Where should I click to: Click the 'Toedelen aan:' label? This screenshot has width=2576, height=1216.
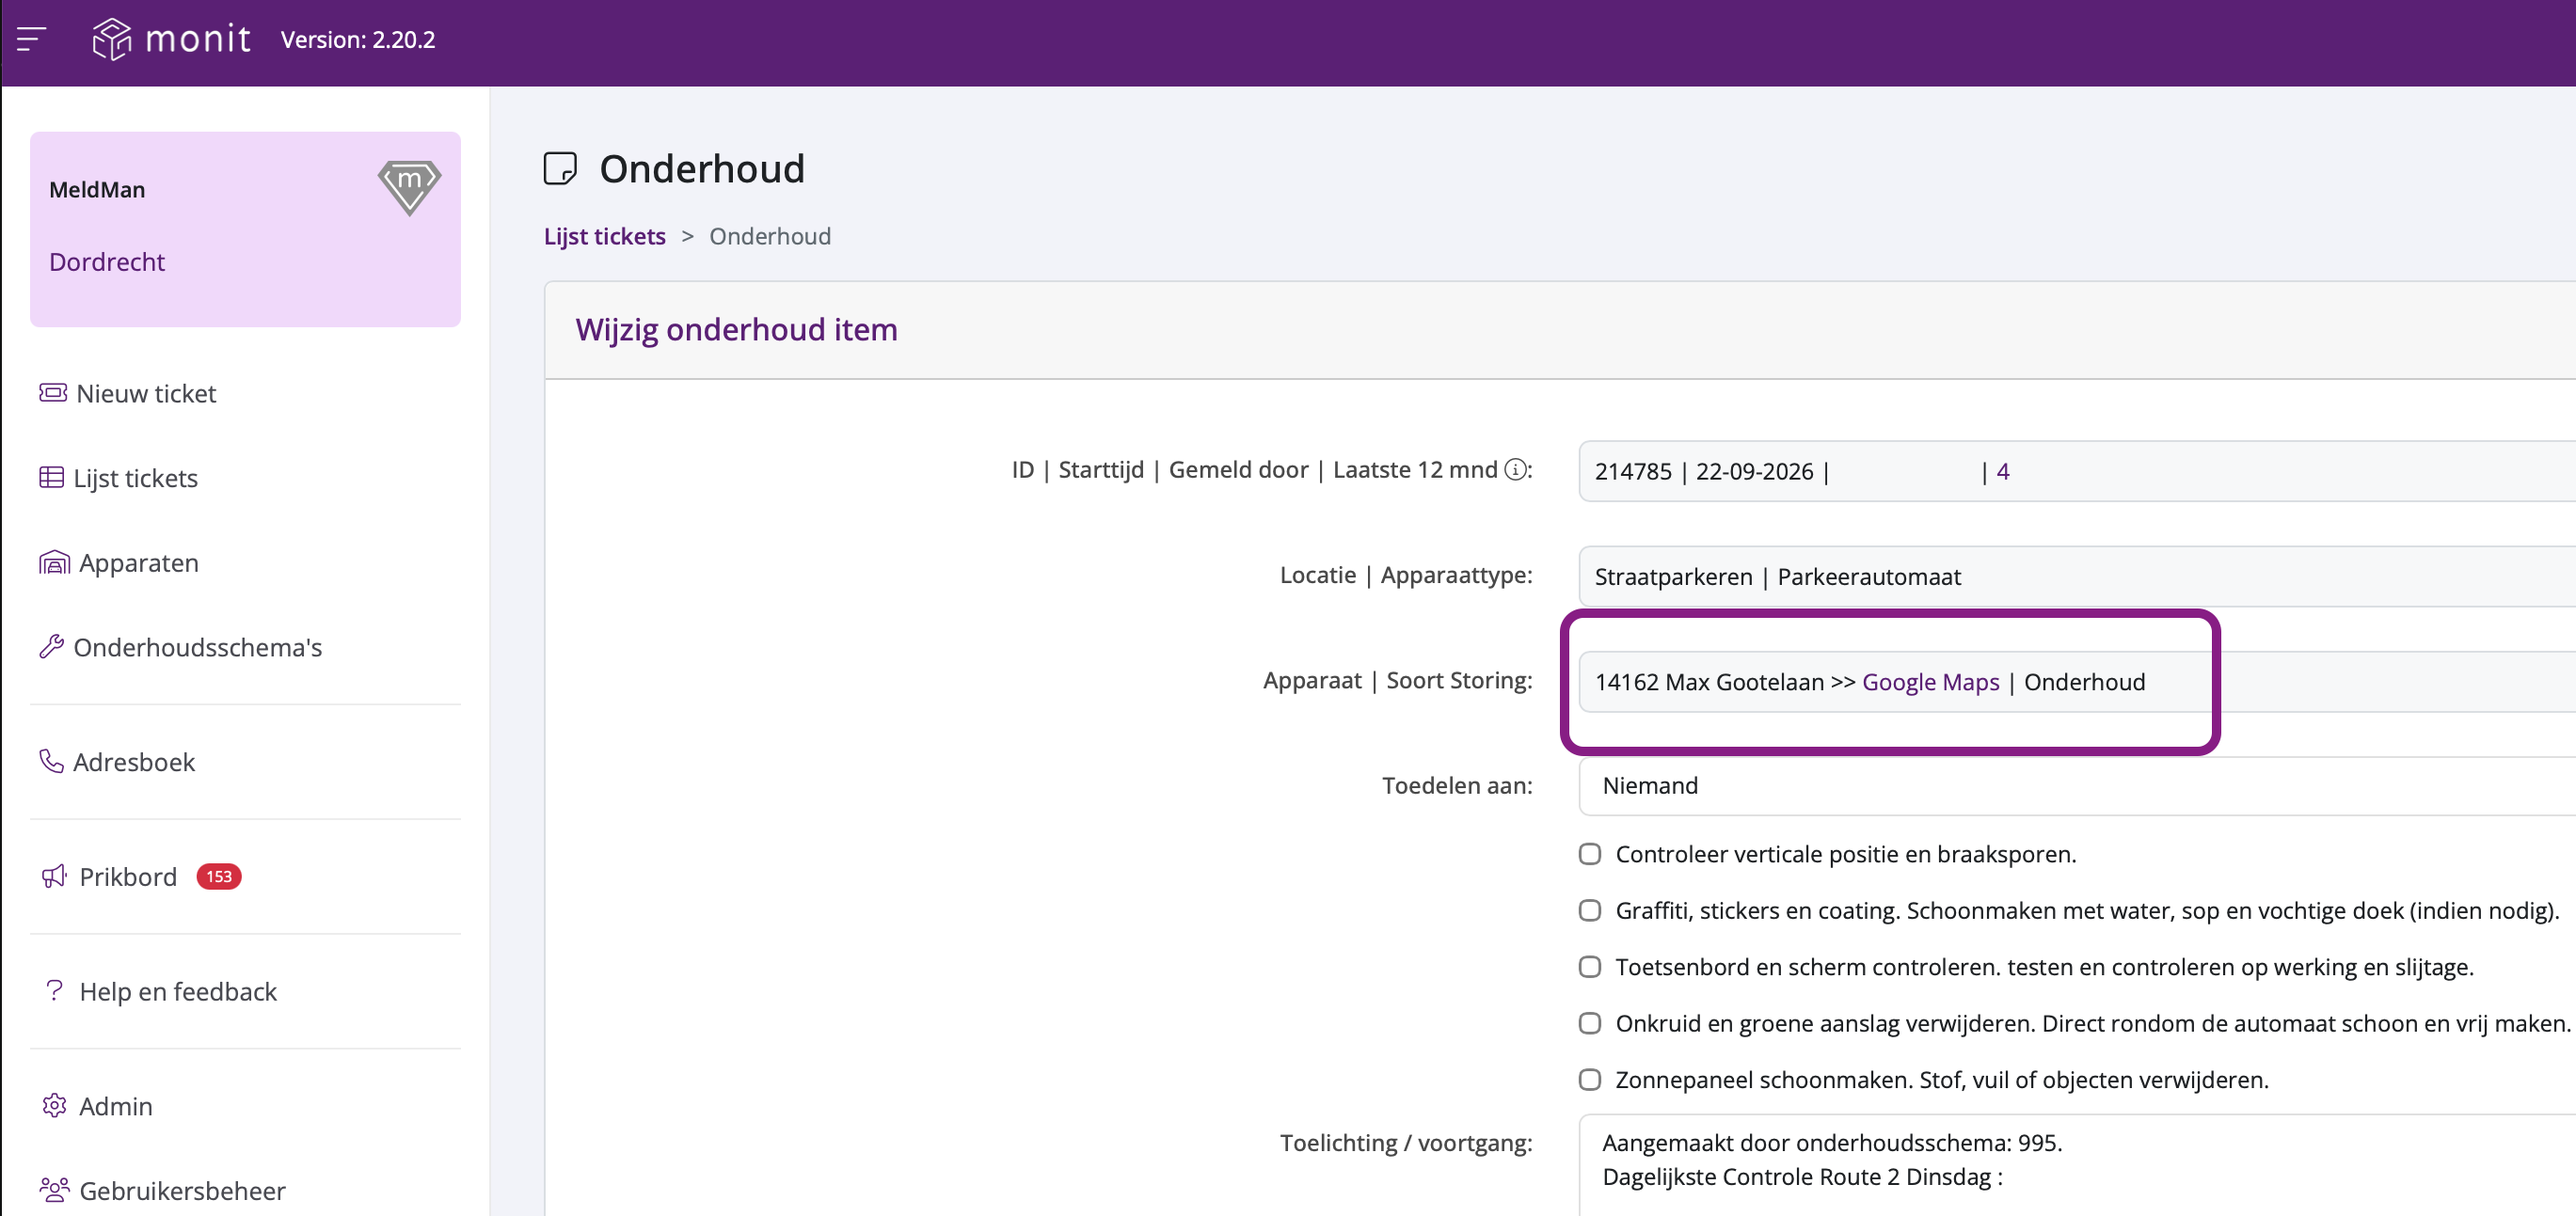(1457, 785)
